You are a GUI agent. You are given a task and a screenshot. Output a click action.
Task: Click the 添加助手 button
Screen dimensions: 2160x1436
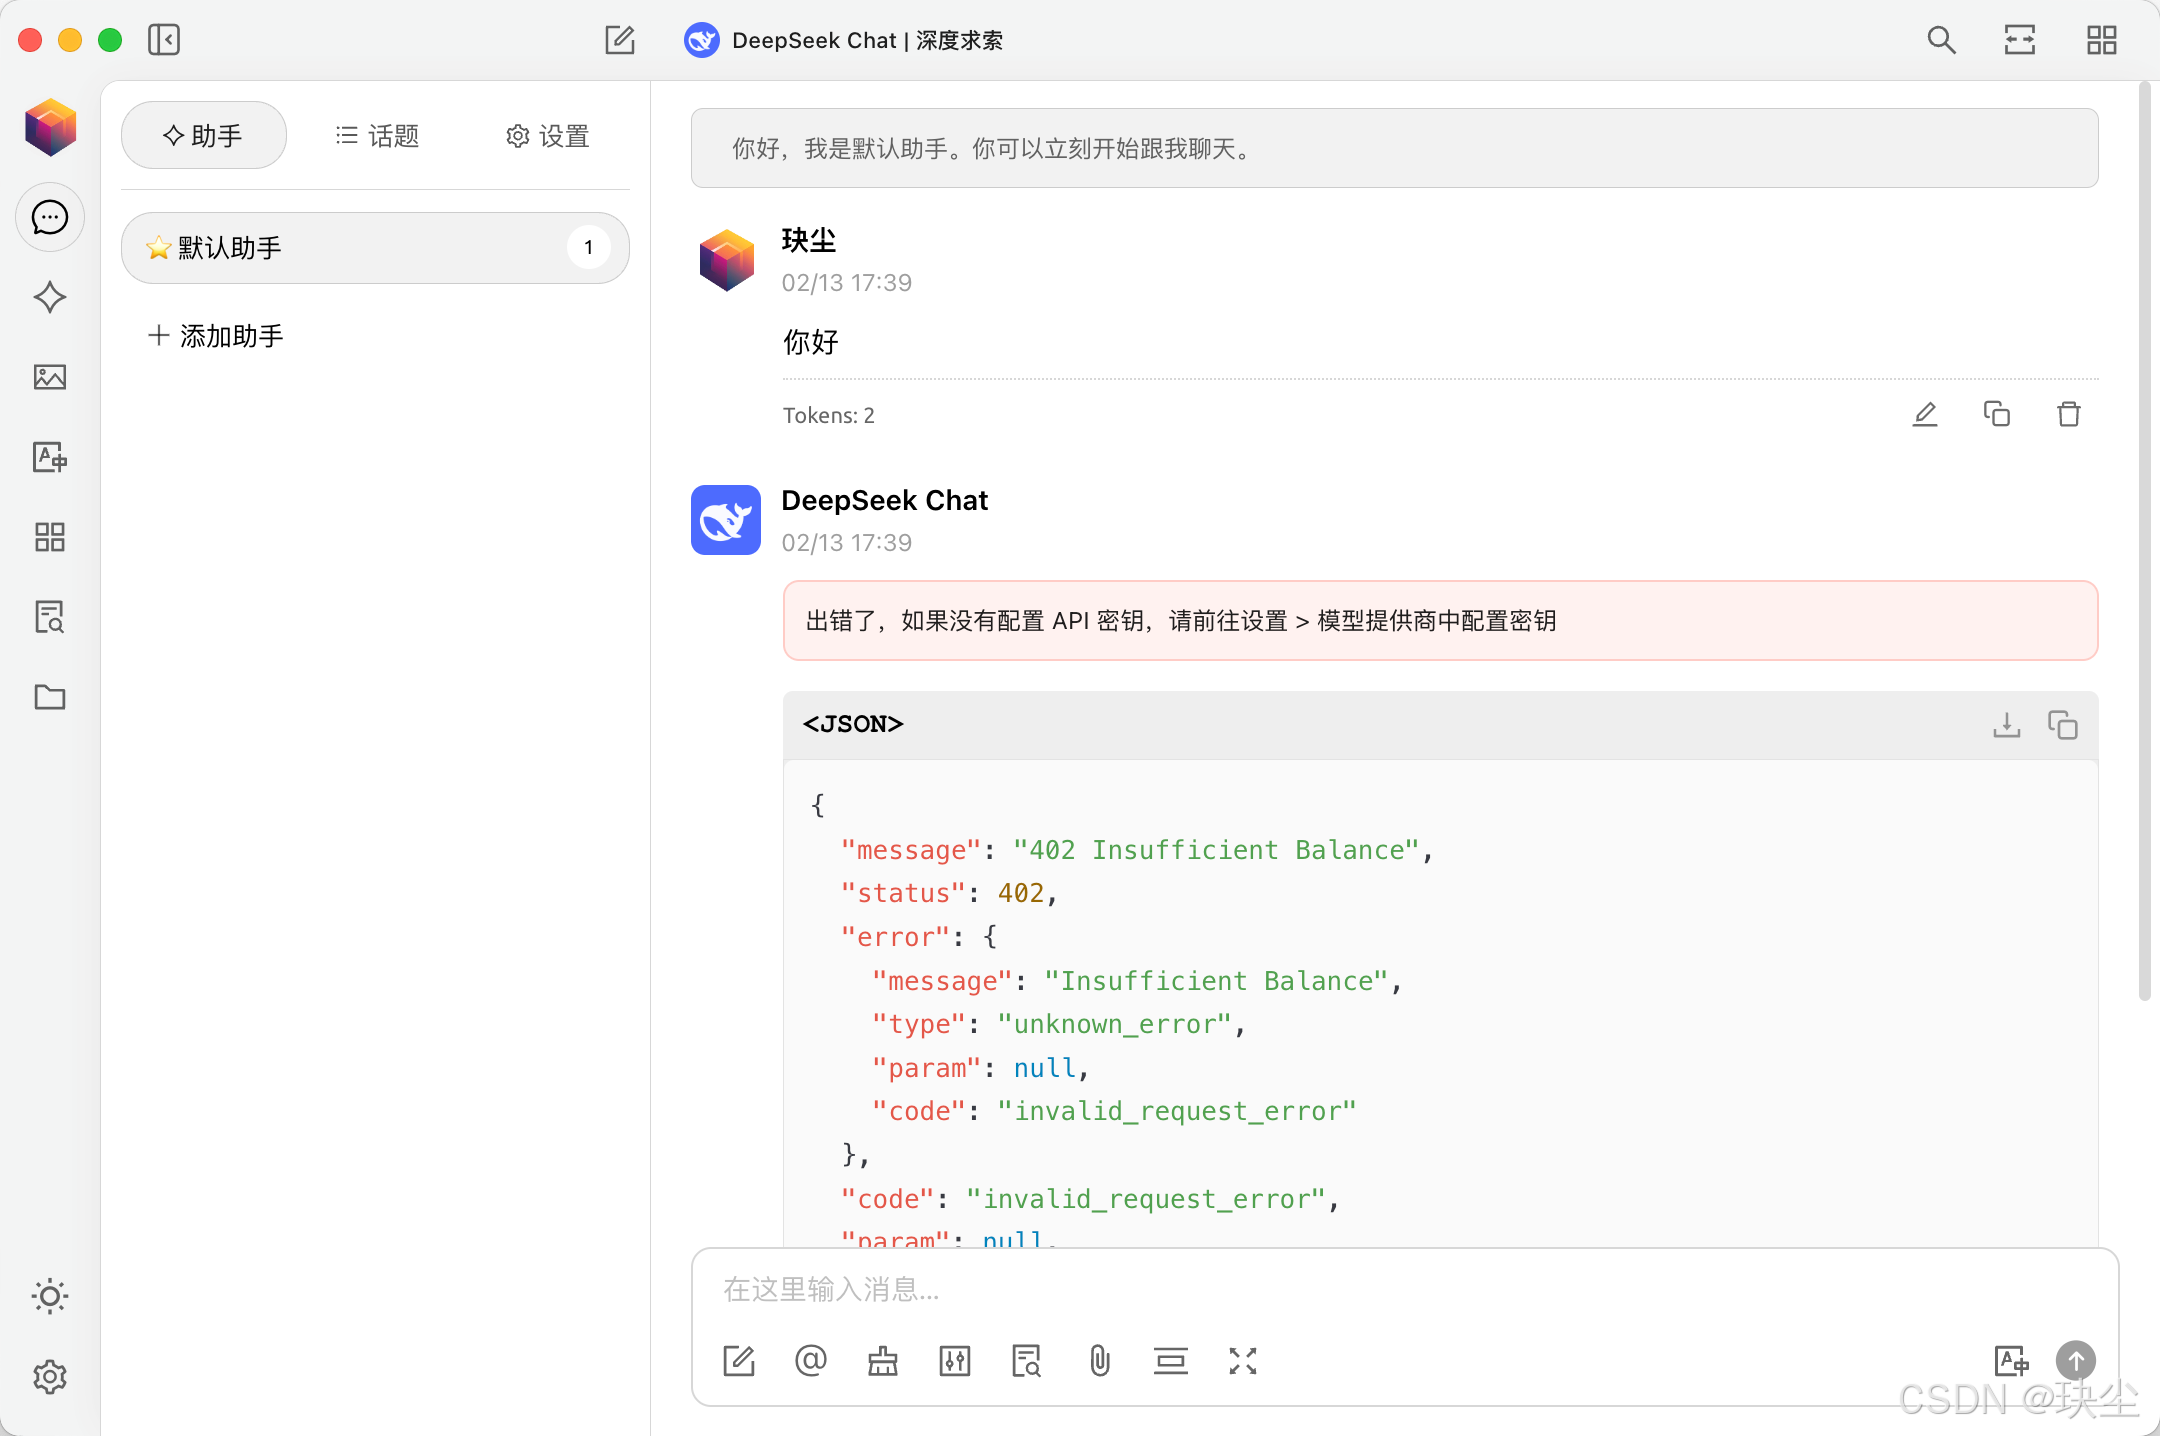(216, 336)
